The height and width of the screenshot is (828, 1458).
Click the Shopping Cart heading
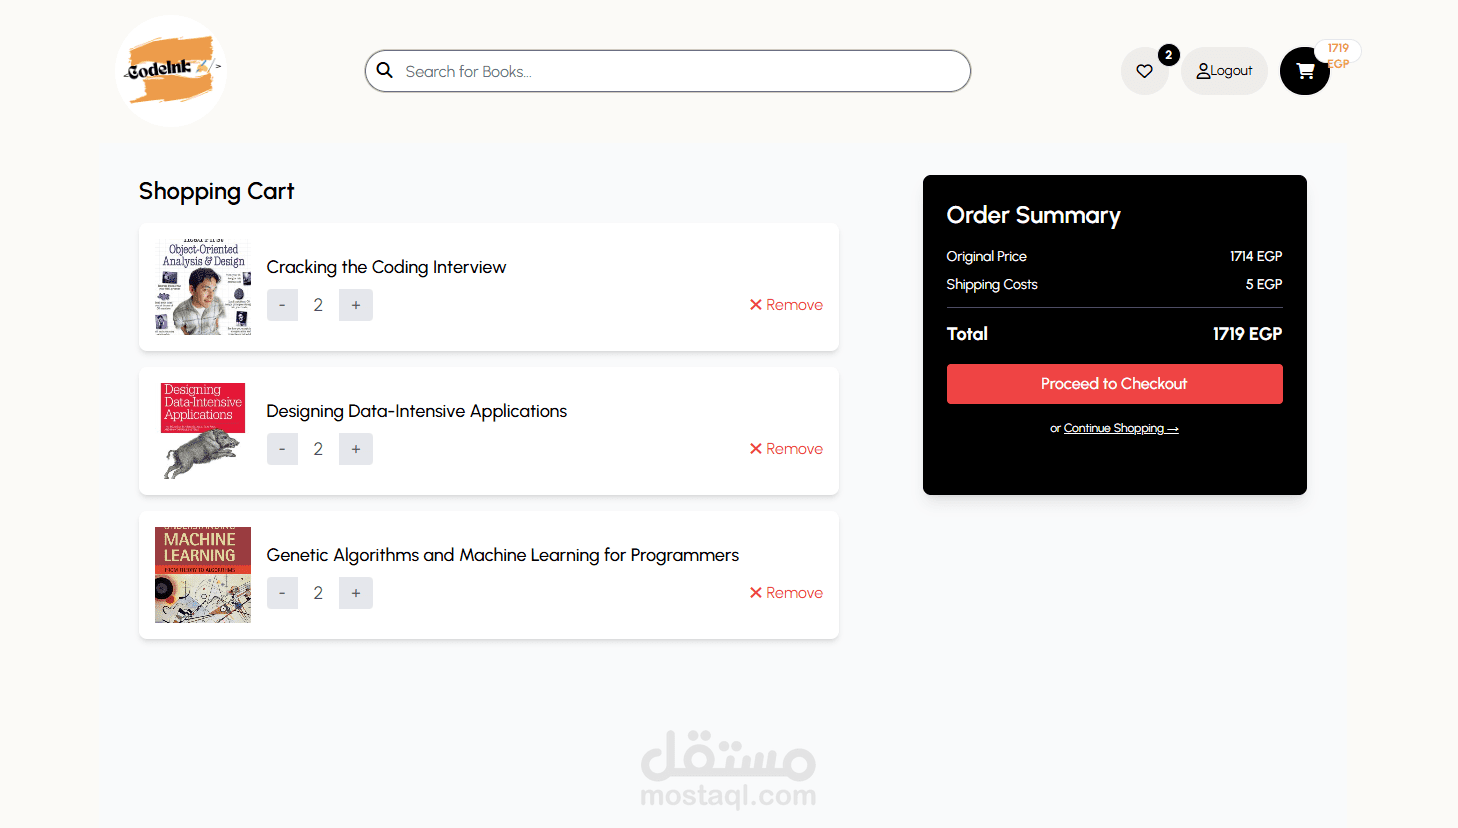tap(216, 191)
